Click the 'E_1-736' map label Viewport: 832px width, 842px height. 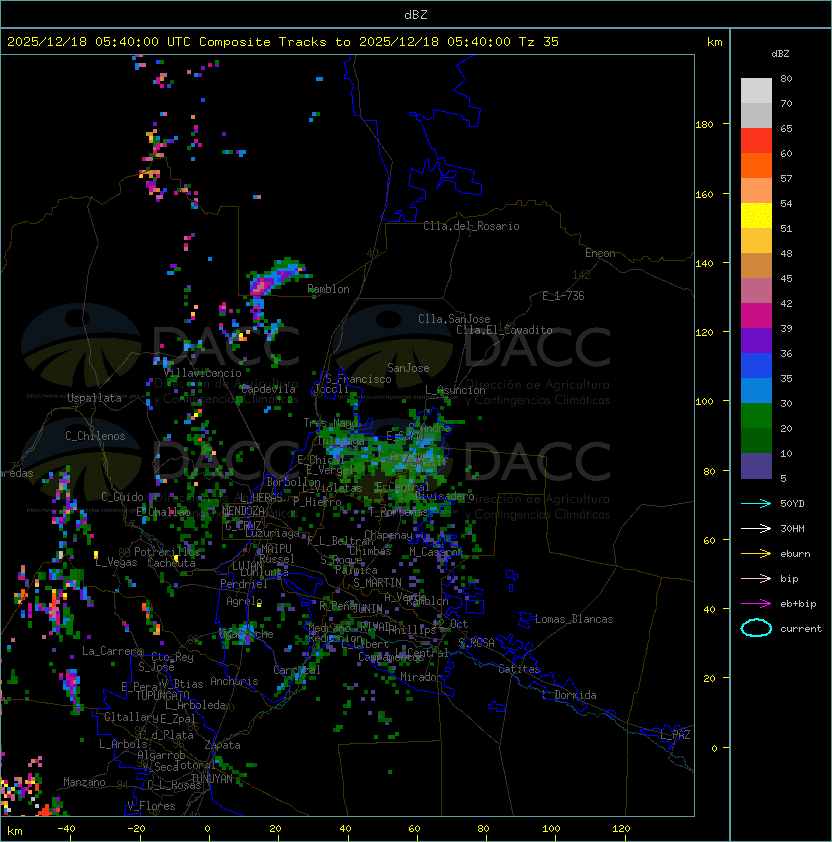point(563,296)
